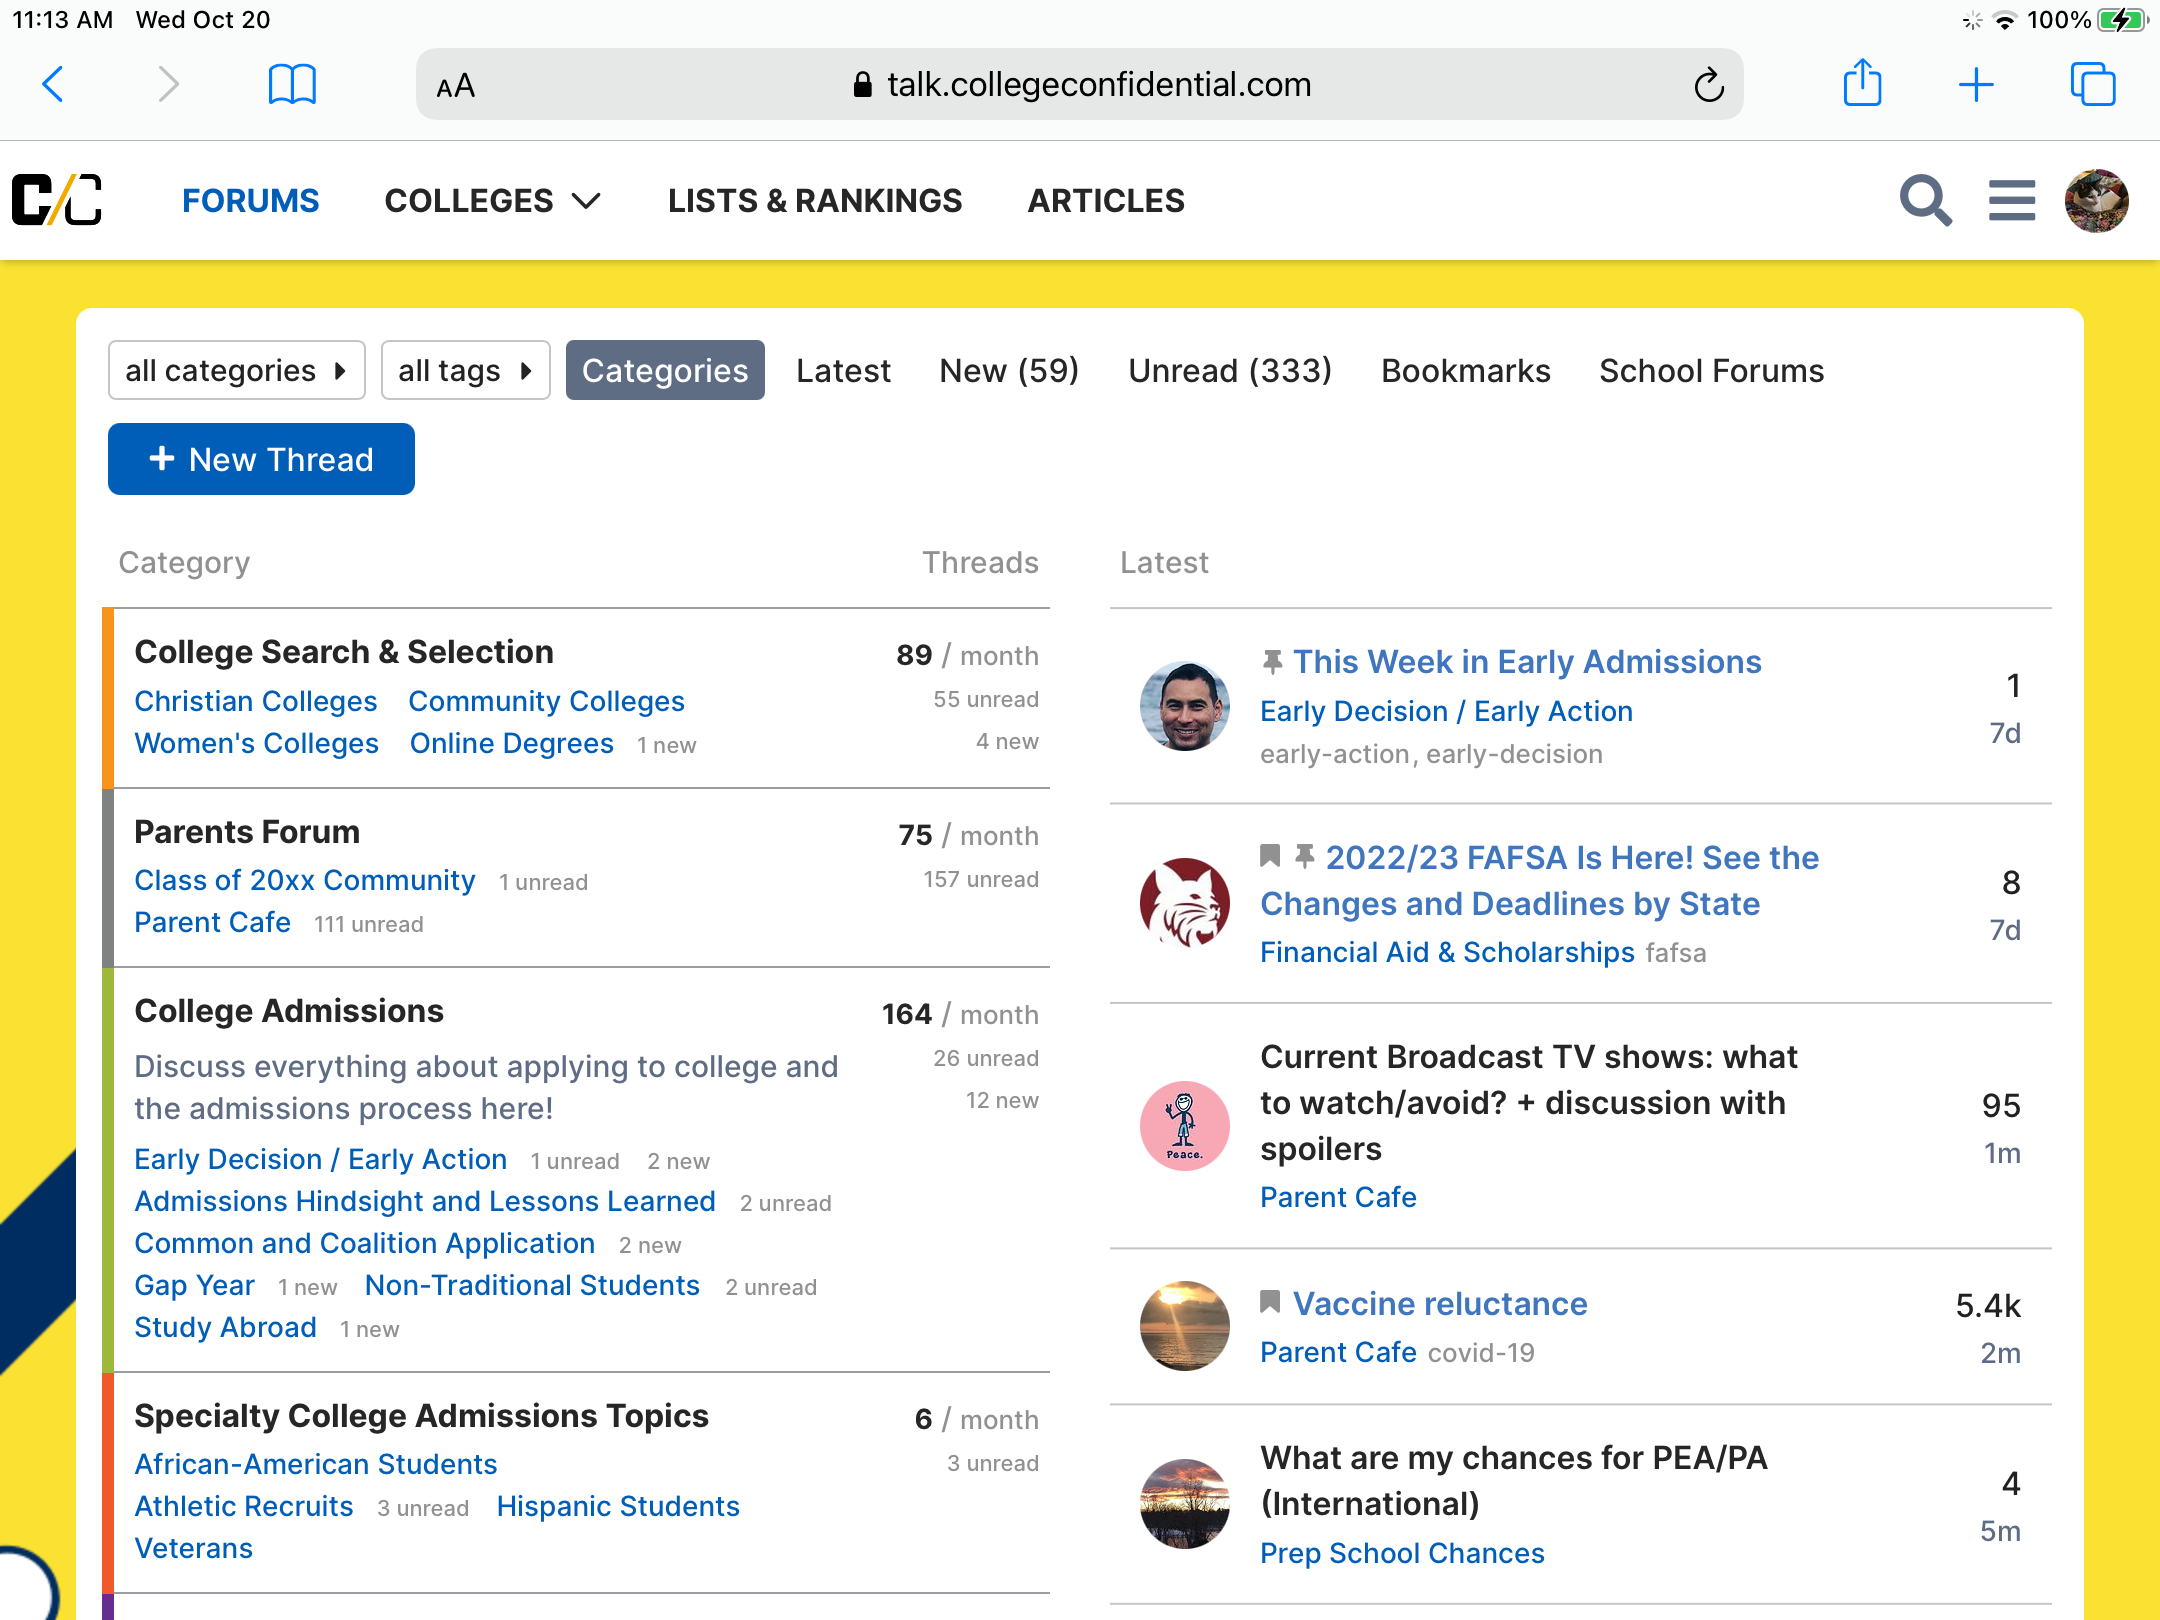Image resolution: width=2160 pixels, height=1620 pixels.
Task: Open Safari bookmarks book icon
Action: coord(292,84)
